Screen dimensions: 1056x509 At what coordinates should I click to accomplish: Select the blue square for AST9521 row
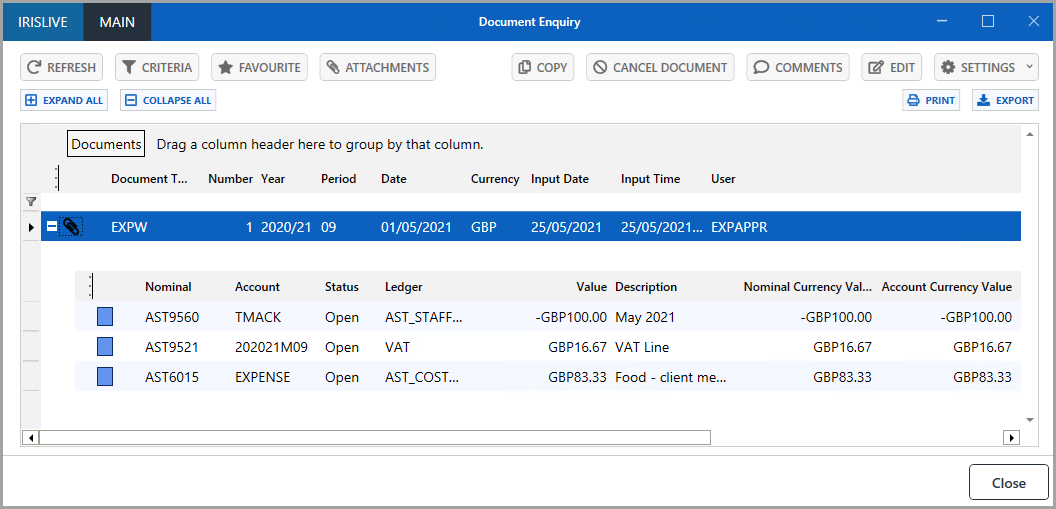104,347
